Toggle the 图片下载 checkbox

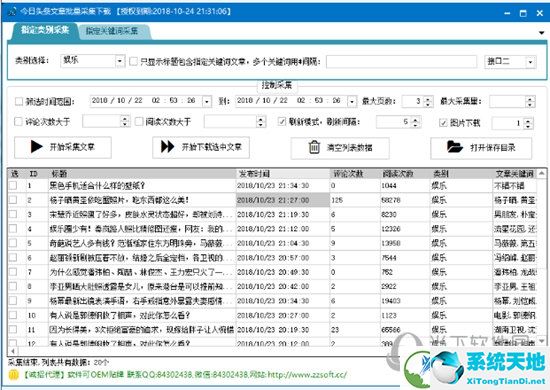[x=443, y=123]
